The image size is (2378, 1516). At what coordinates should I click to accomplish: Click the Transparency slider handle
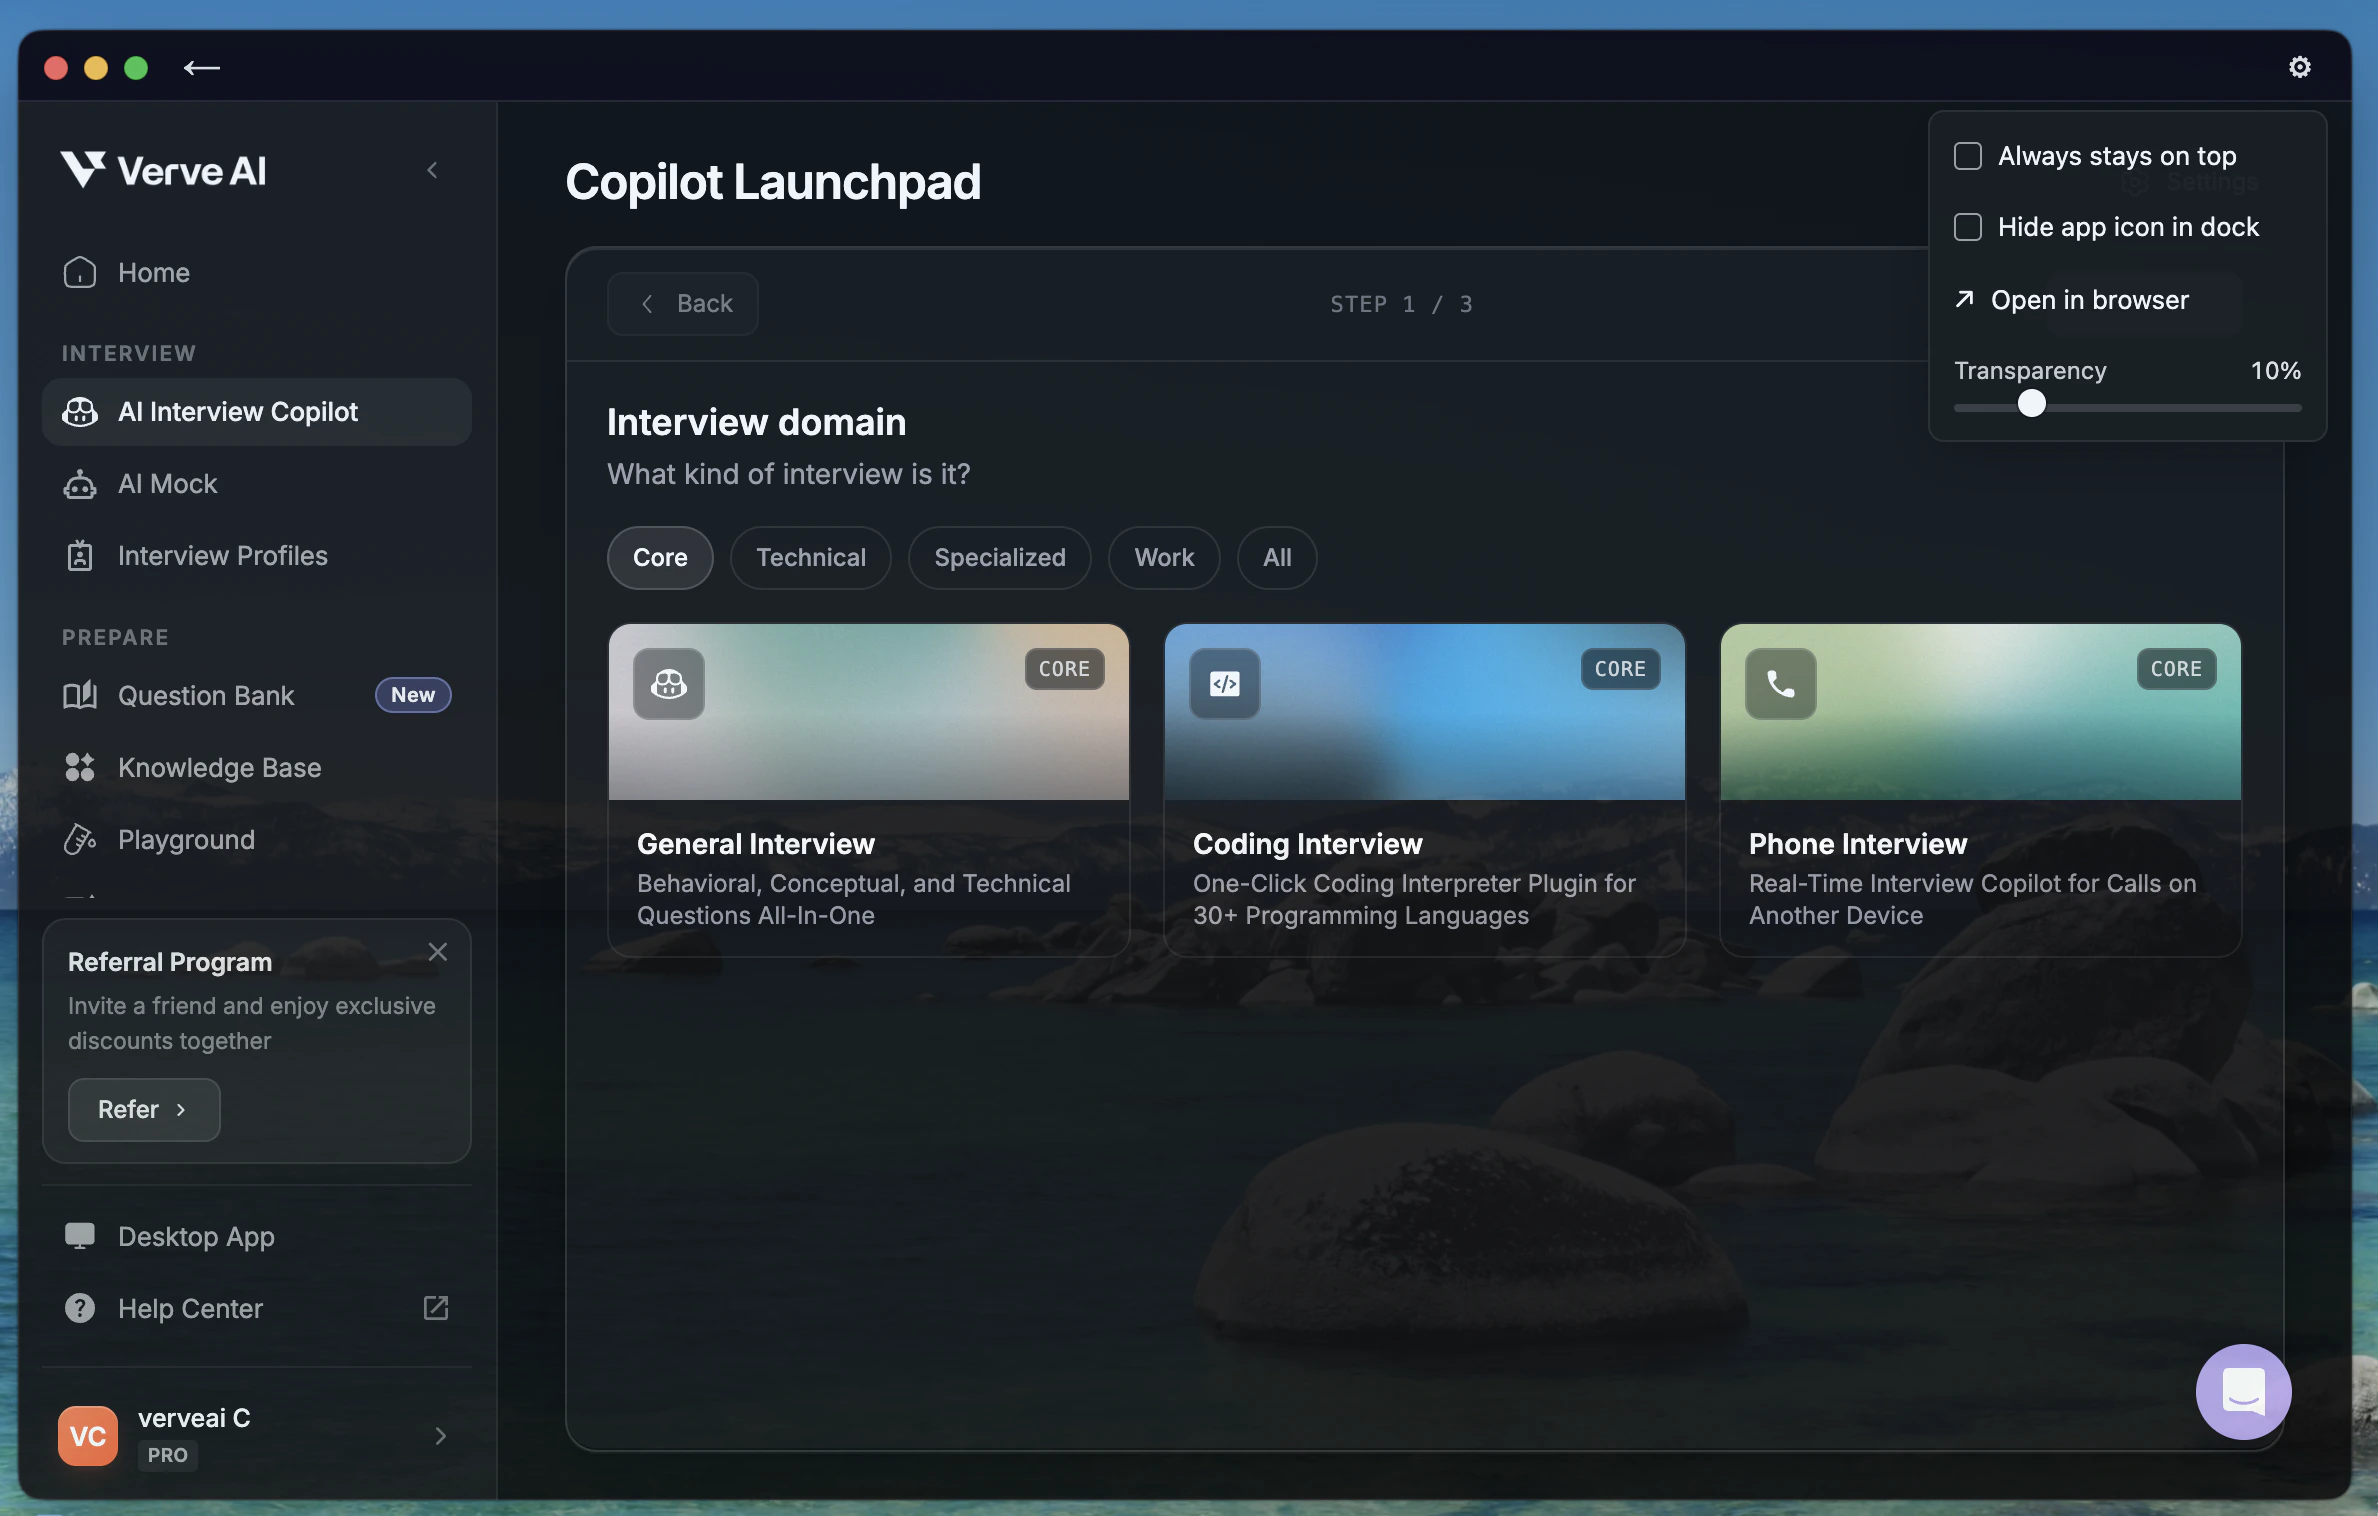pyautogui.click(x=2031, y=404)
